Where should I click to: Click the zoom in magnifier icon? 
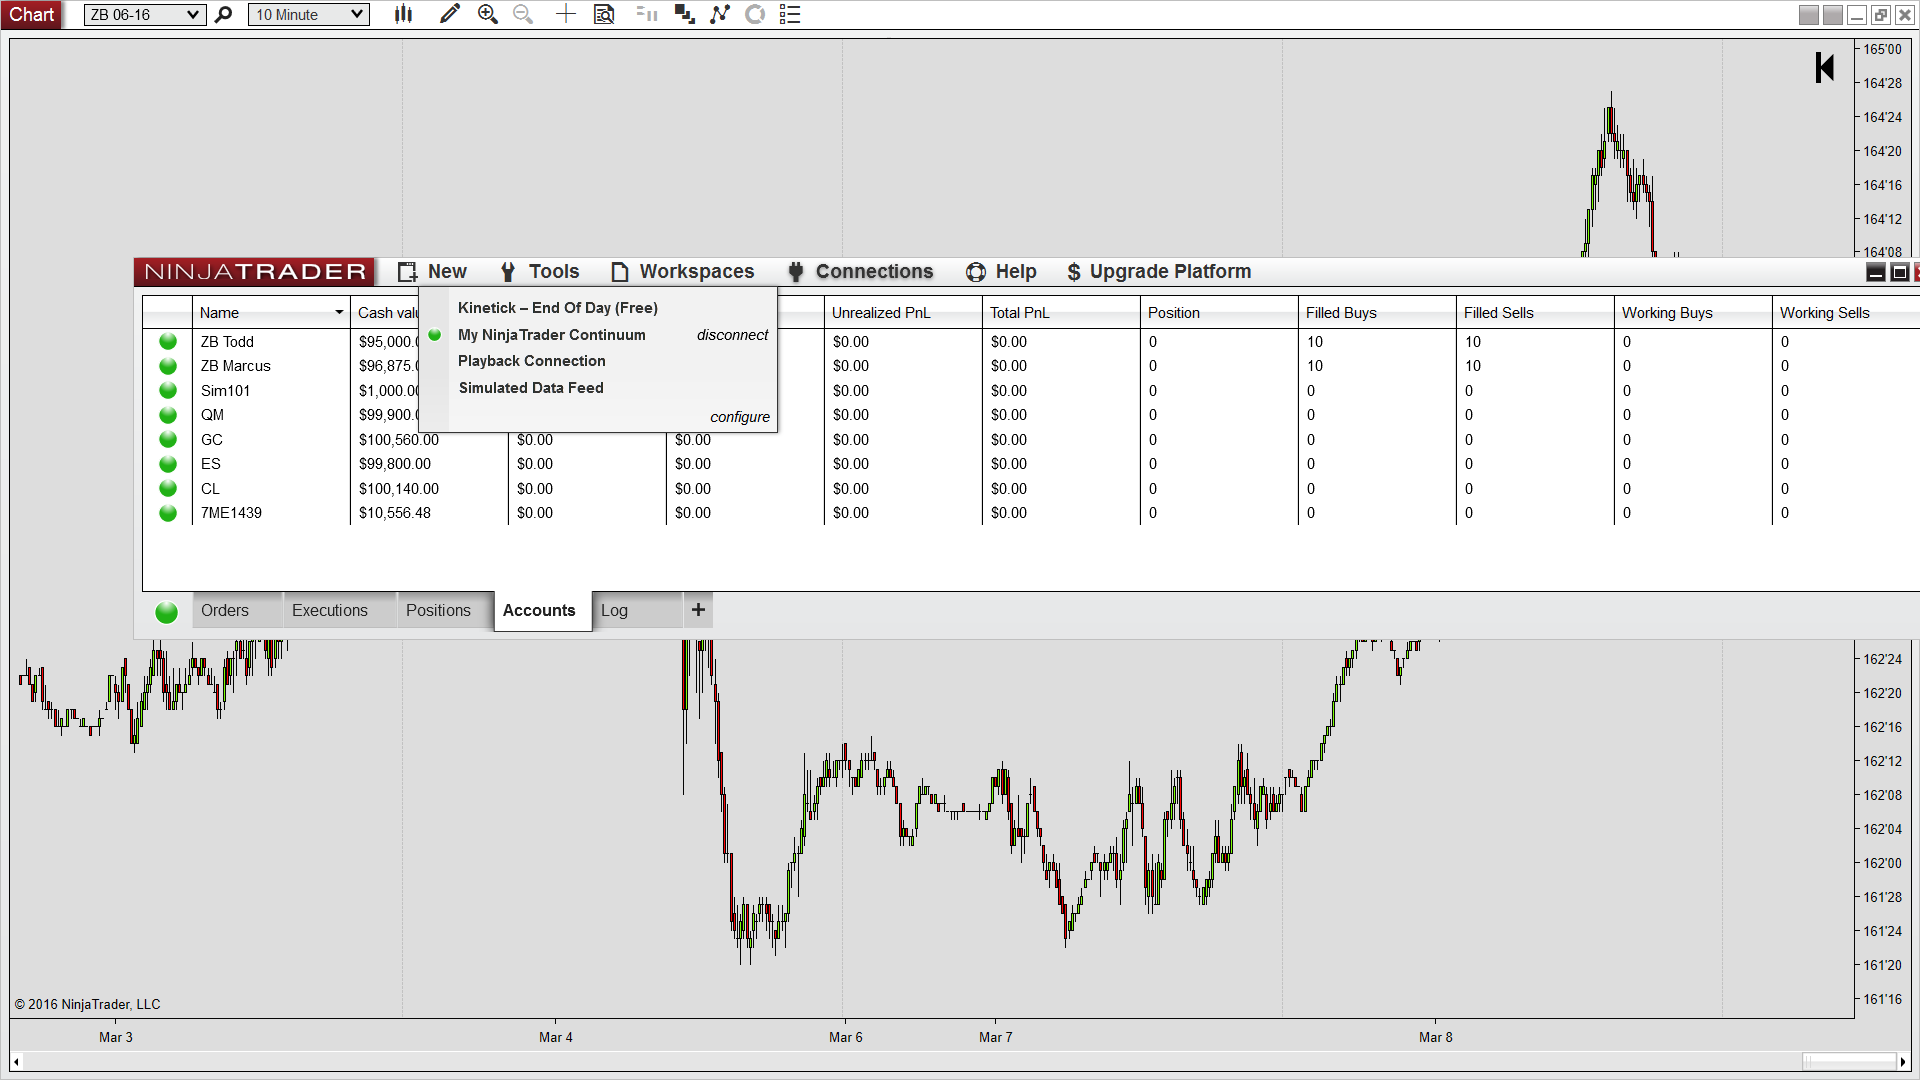click(x=487, y=14)
